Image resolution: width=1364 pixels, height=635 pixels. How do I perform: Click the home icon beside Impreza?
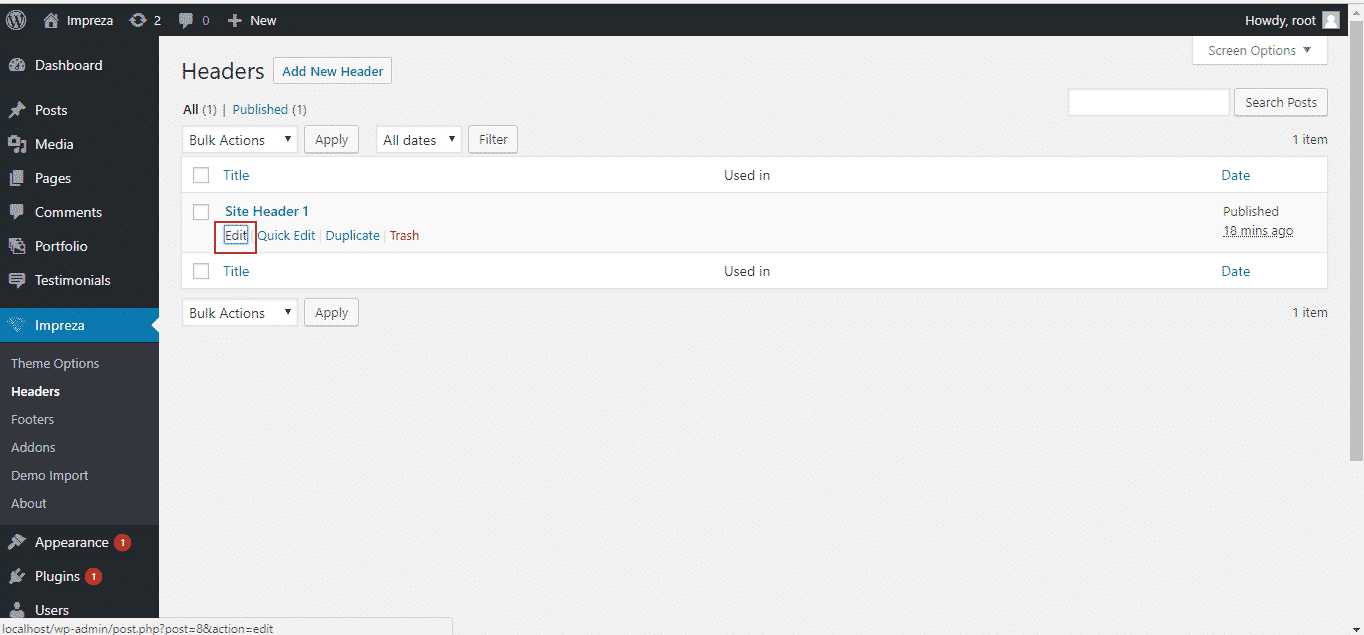[51, 20]
